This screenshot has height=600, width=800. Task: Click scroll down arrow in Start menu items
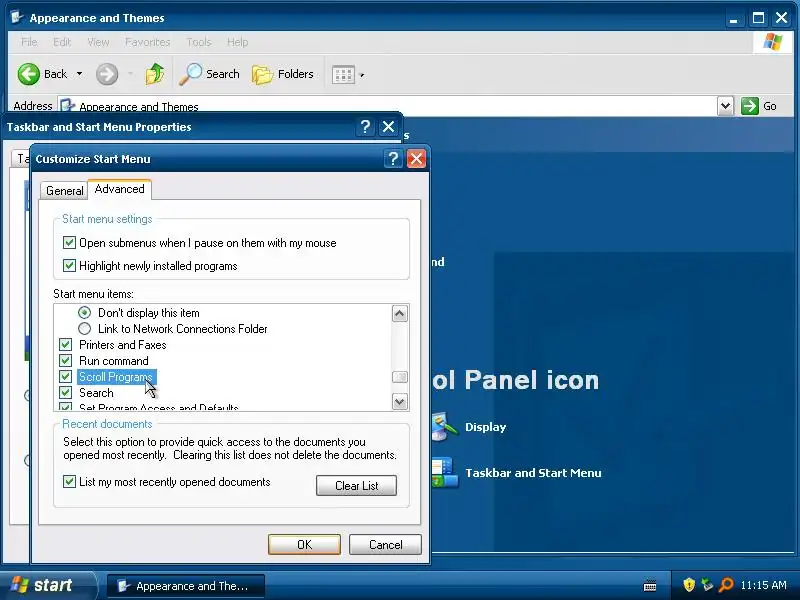(399, 402)
